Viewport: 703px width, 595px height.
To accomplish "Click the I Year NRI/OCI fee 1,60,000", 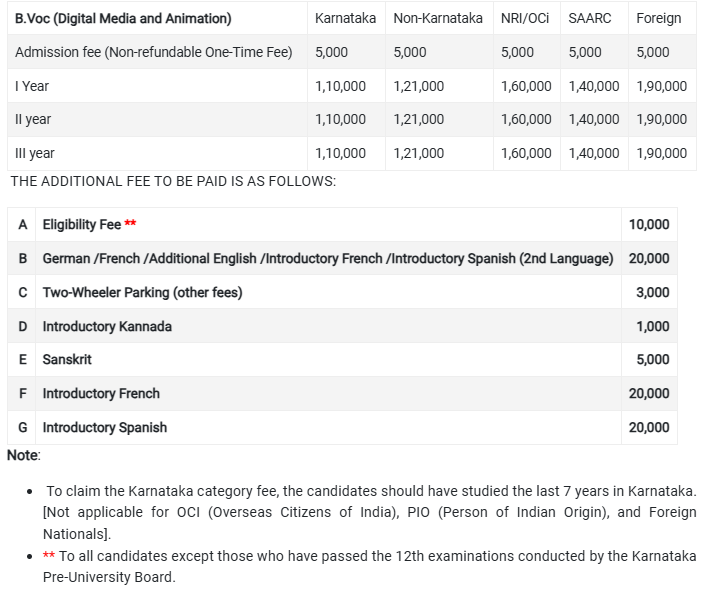I will (x=526, y=86).
